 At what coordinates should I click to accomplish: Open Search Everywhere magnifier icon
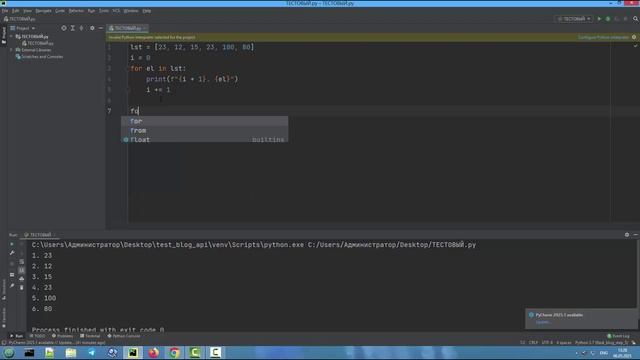coord(636,19)
